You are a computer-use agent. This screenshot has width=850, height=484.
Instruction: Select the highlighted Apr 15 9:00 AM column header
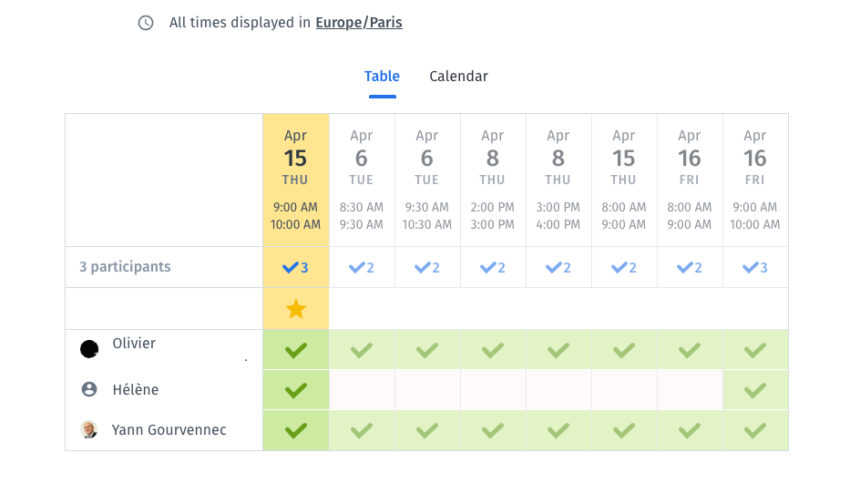tap(296, 180)
